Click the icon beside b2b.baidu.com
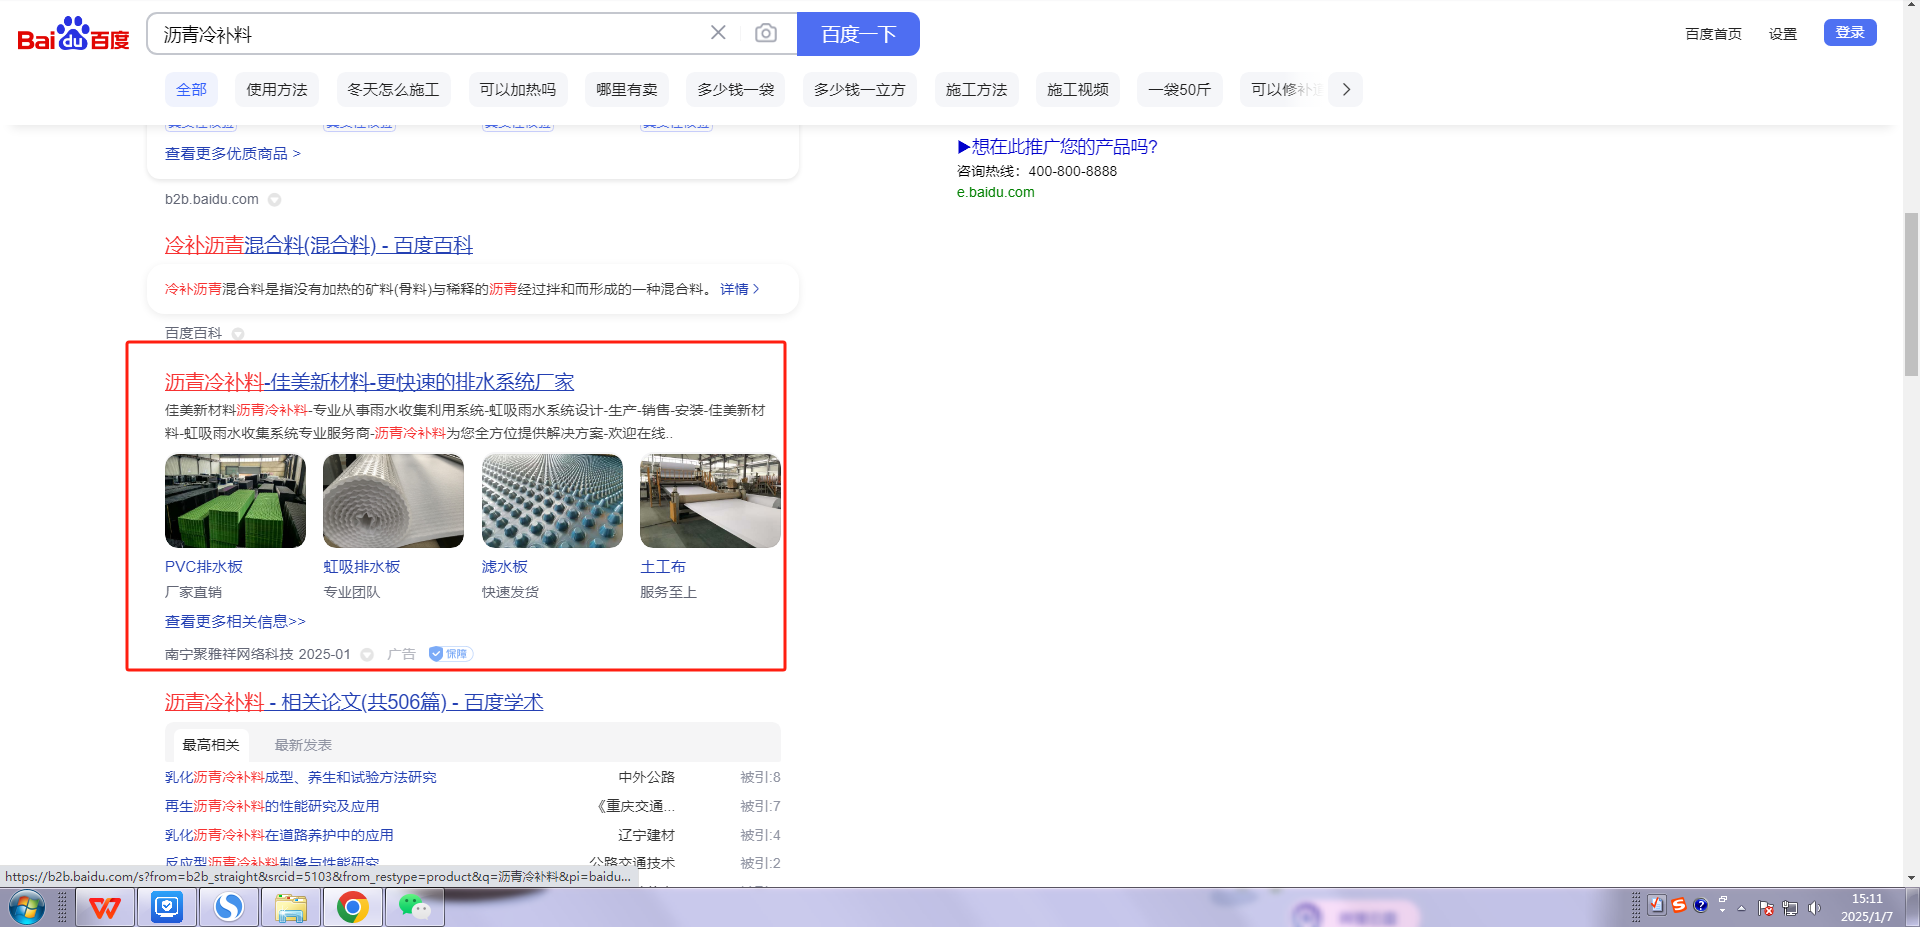 [x=274, y=200]
